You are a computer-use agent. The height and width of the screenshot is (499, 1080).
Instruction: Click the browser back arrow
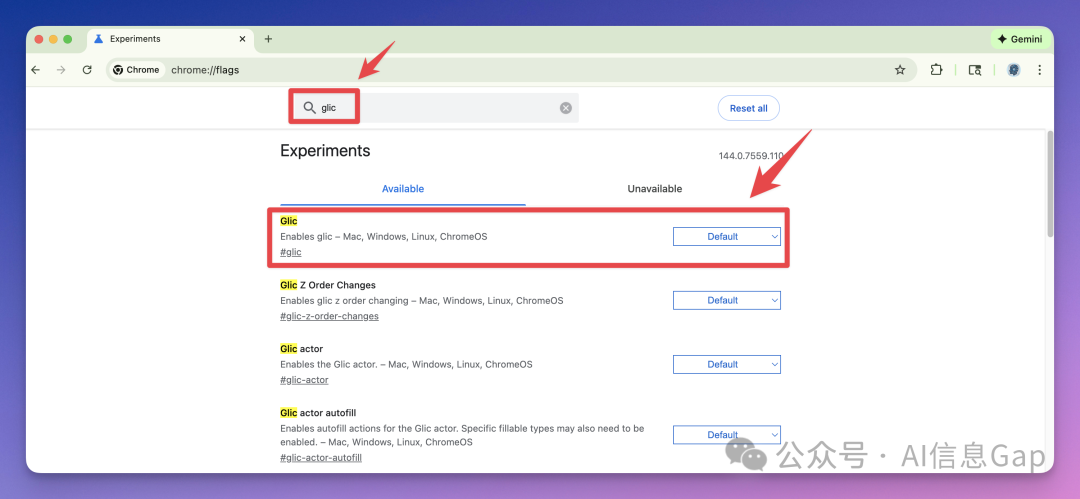click(x=36, y=70)
